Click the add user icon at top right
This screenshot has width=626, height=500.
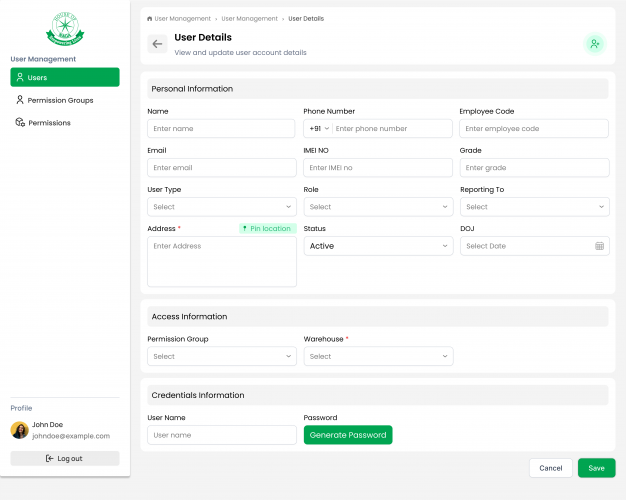(x=595, y=44)
